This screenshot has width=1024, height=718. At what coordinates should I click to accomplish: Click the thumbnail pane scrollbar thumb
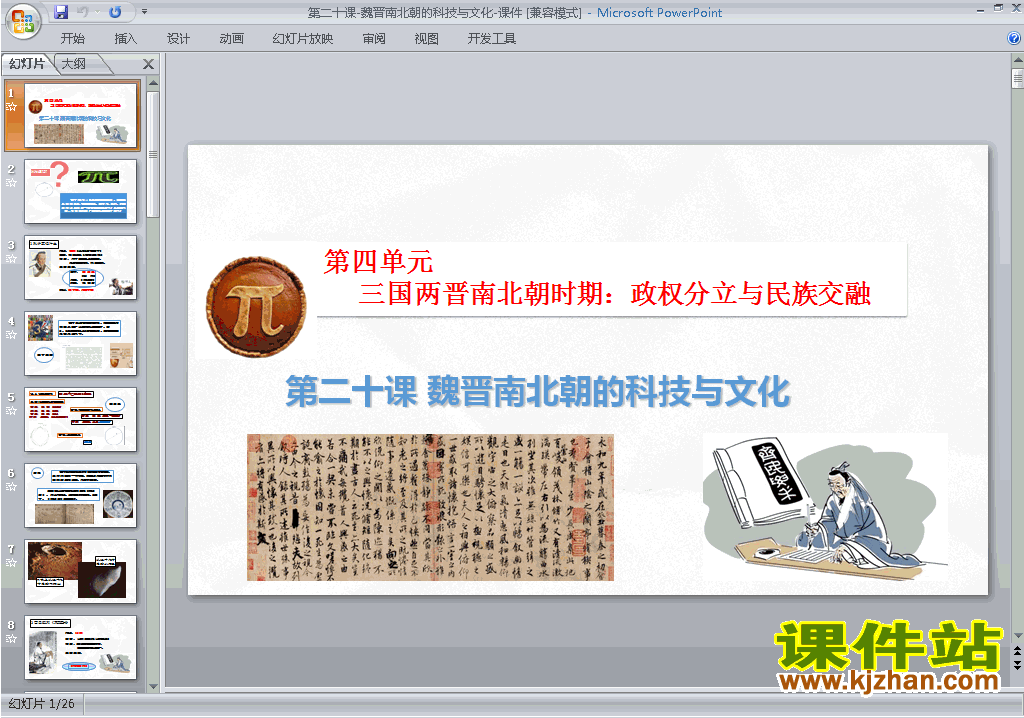153,154
